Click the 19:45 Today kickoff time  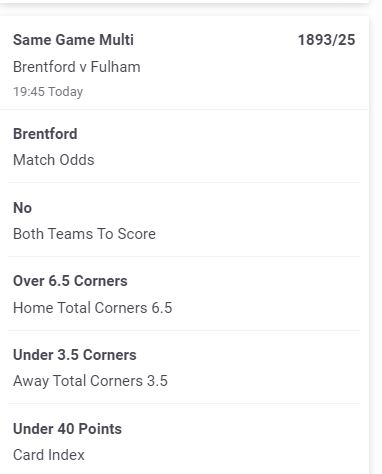48,92
